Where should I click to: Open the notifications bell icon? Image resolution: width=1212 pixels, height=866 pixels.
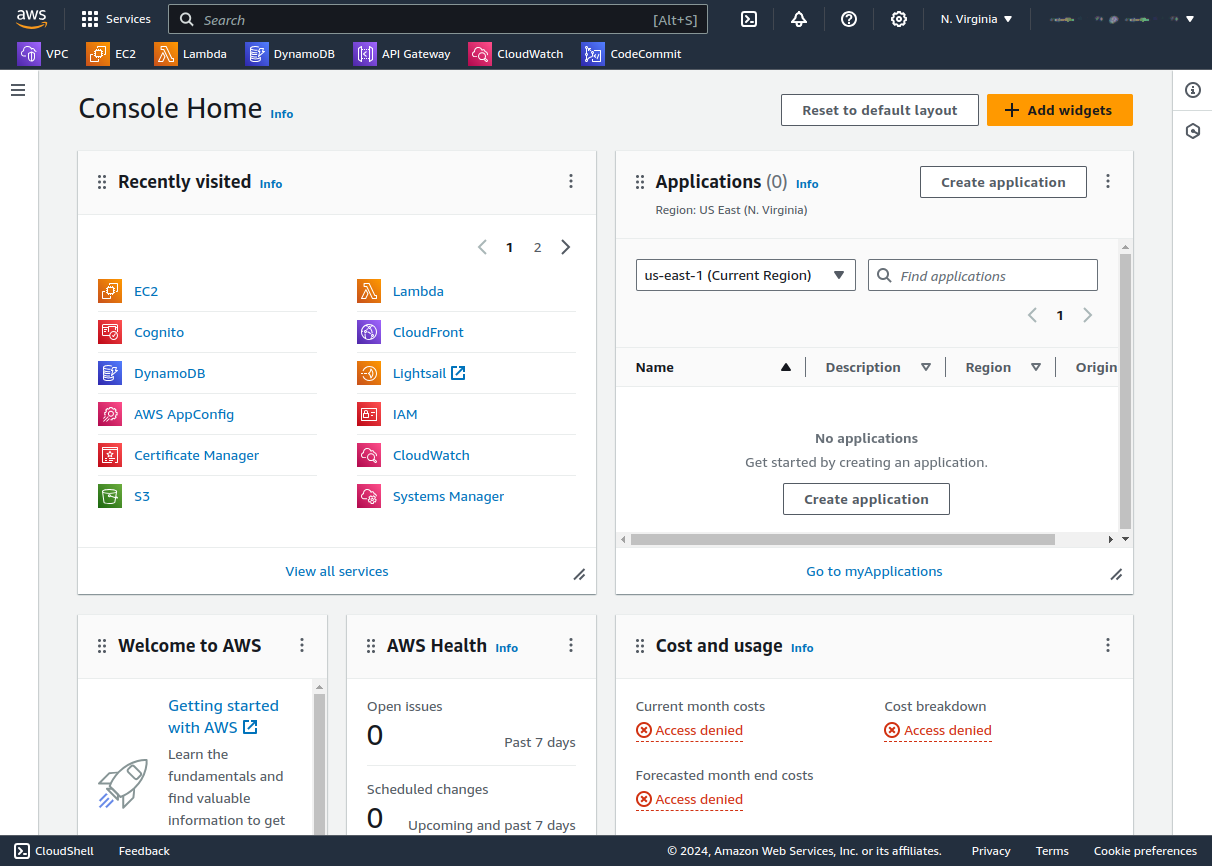[798, 19]
